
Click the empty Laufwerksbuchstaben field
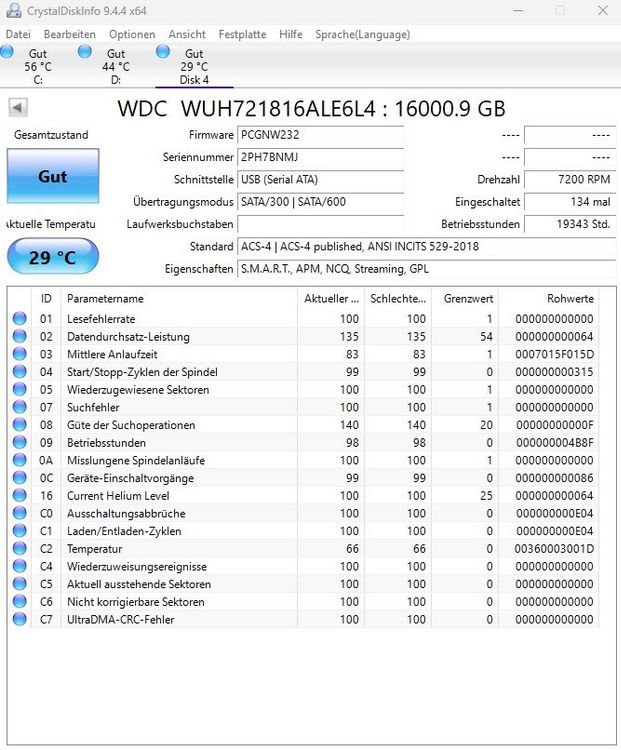tap(321, 224)
